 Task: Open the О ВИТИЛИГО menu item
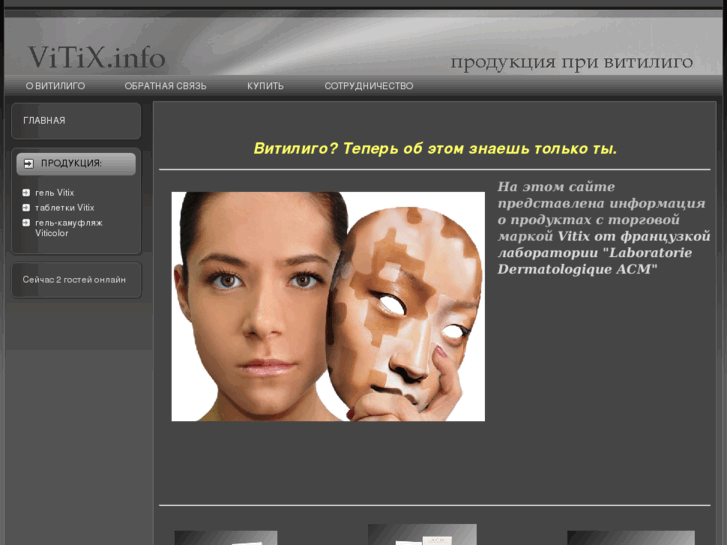click(x=55, y=86)
